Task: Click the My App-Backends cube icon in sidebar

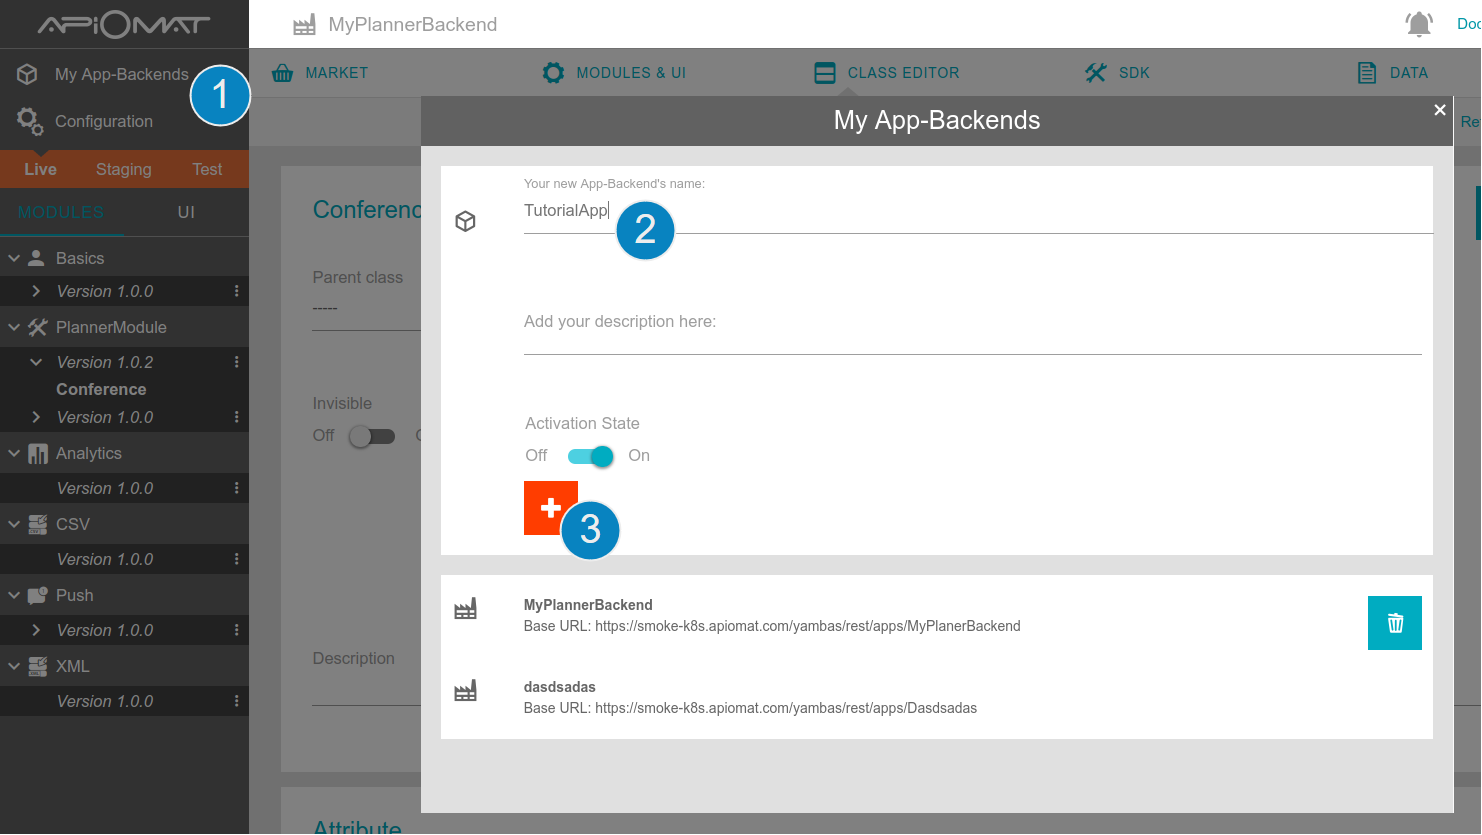Action: point(28,74)
